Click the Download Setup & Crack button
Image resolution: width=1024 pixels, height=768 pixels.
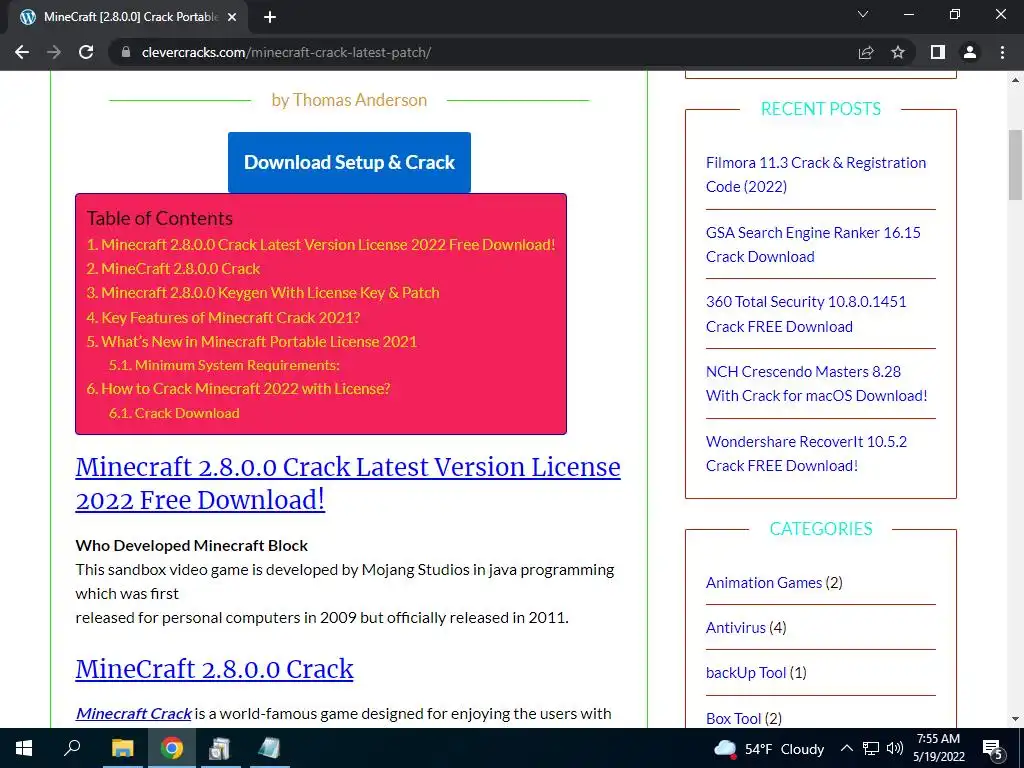pos(349,162)
